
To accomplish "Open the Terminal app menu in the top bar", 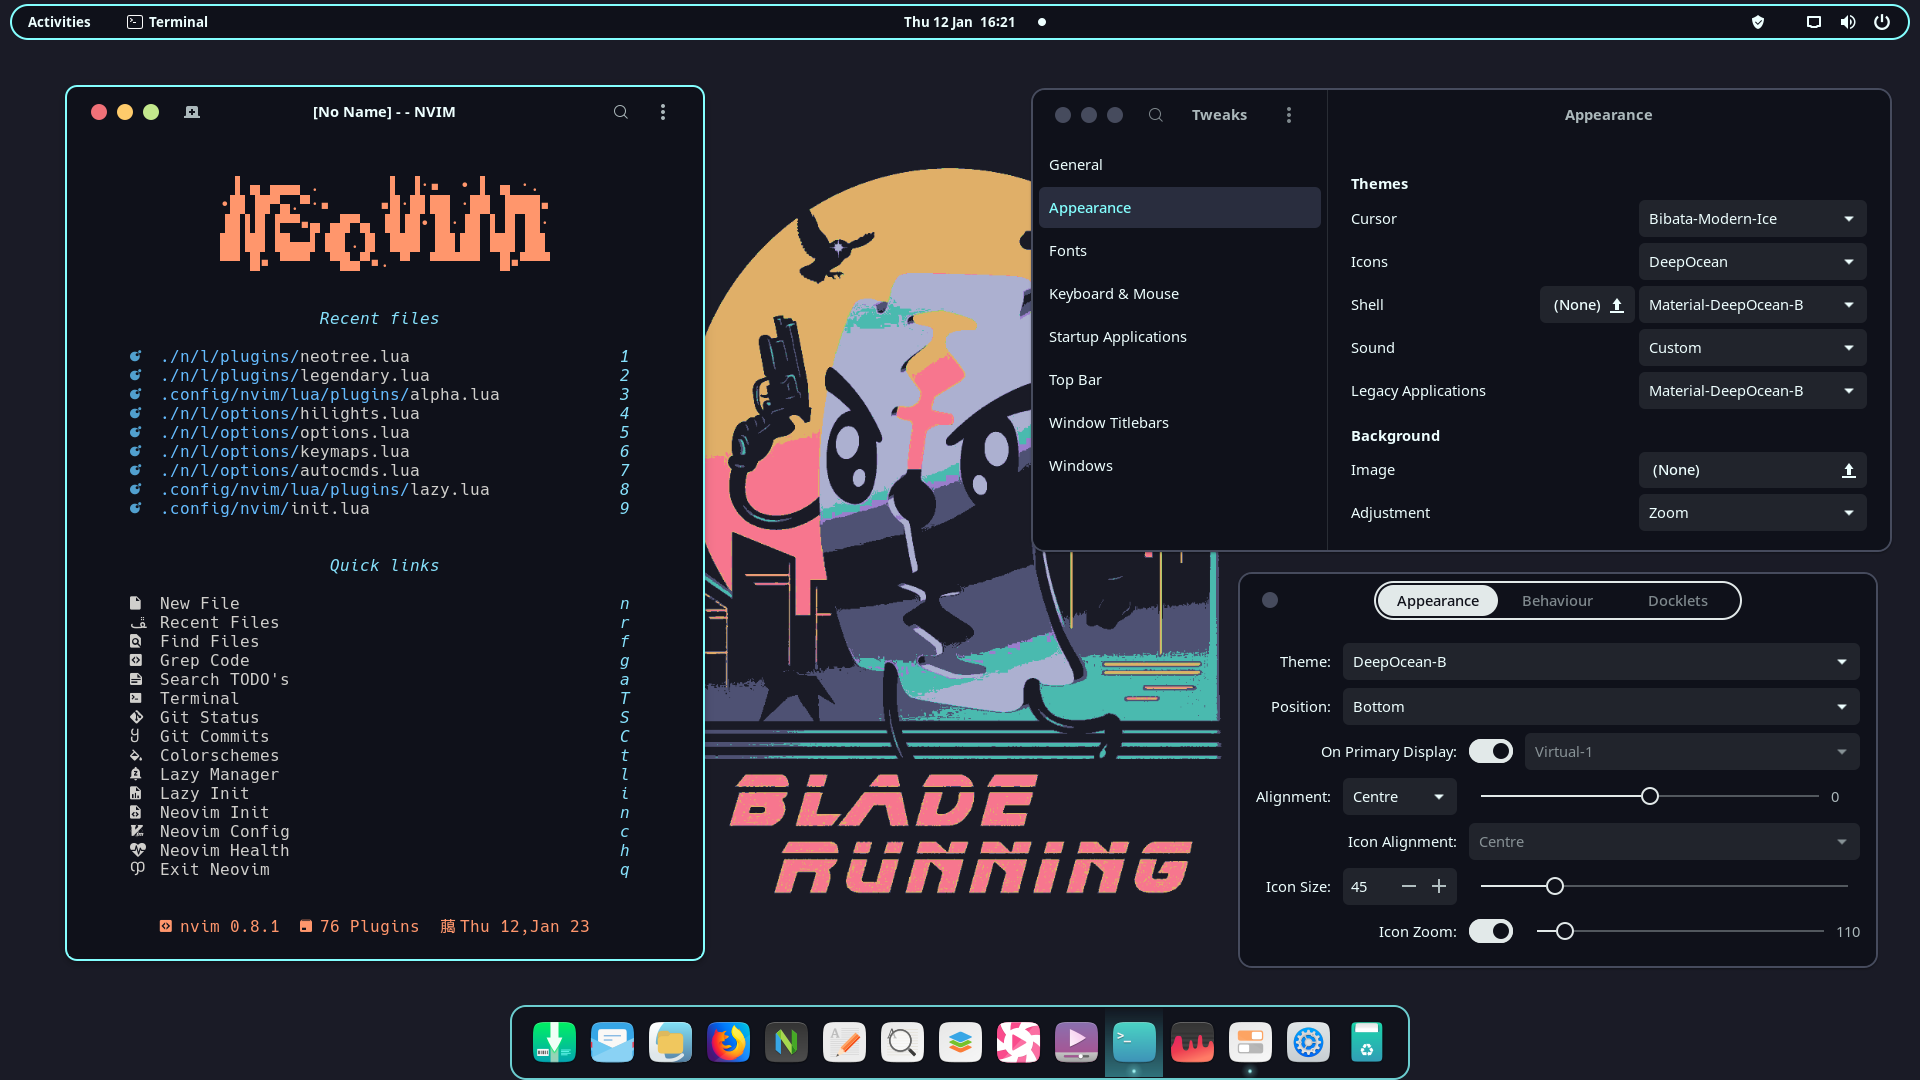I will tap(167, 22).
